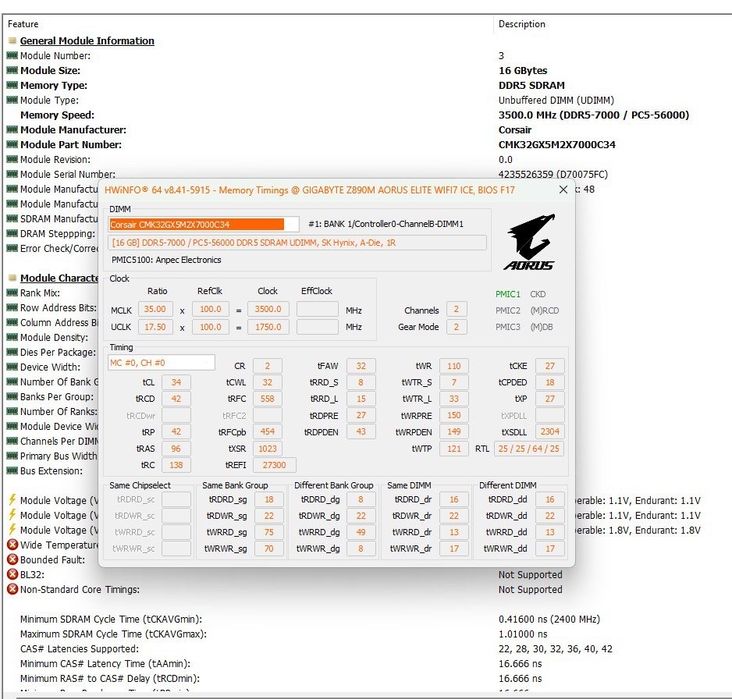Click 'PMIC5100: Anpec Electronics' text
The height and width of the screenshot is (699, 732).
166,260
